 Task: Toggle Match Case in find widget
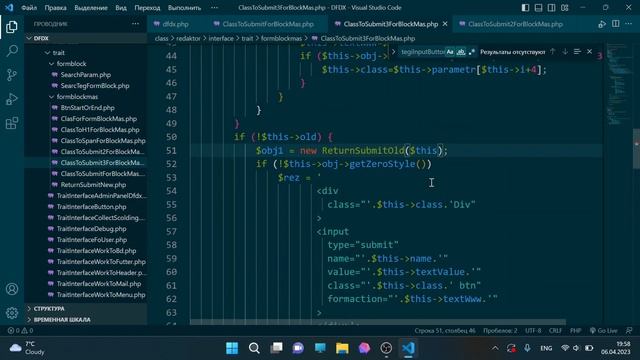point(450,52)
